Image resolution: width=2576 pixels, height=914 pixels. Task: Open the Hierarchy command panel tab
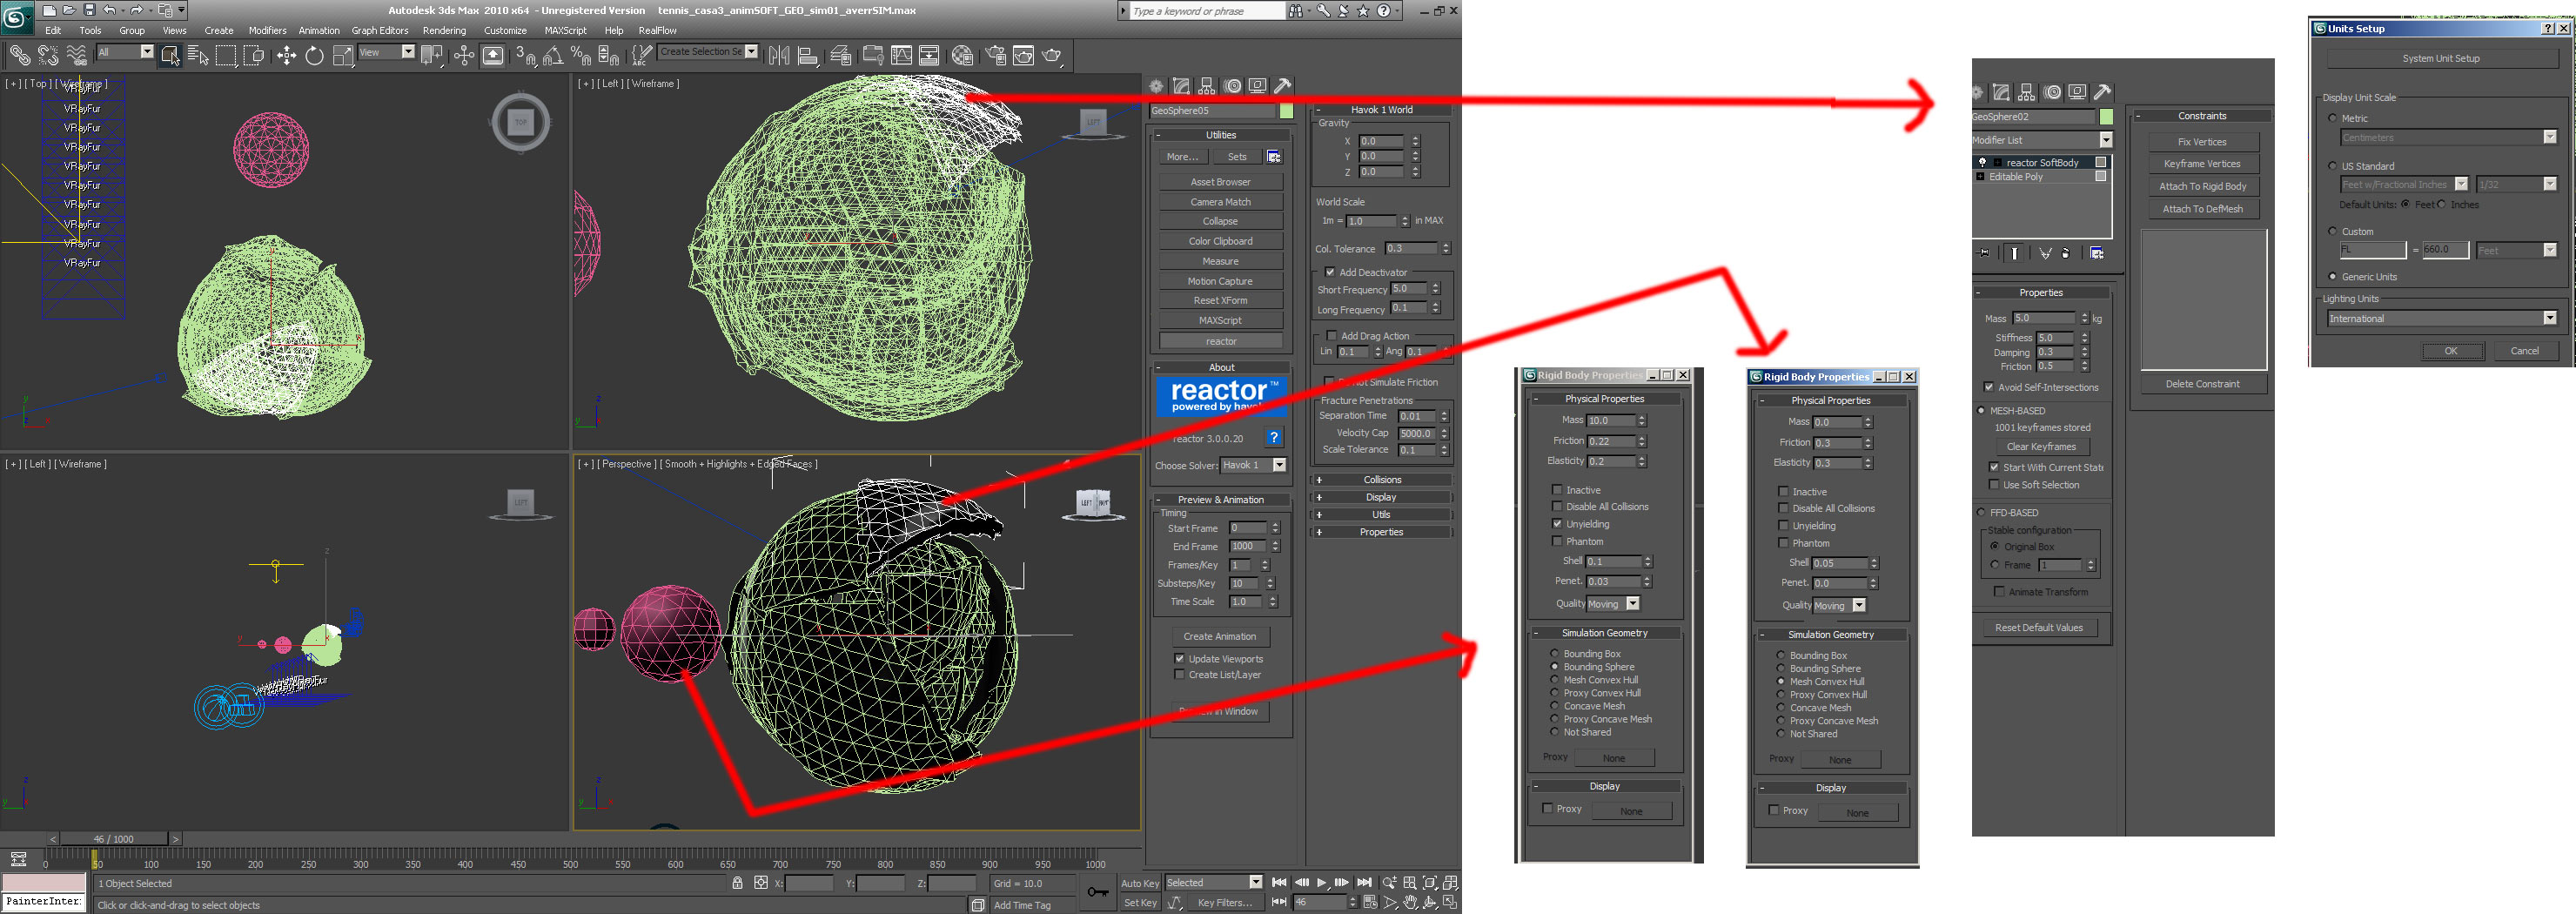1207,86
